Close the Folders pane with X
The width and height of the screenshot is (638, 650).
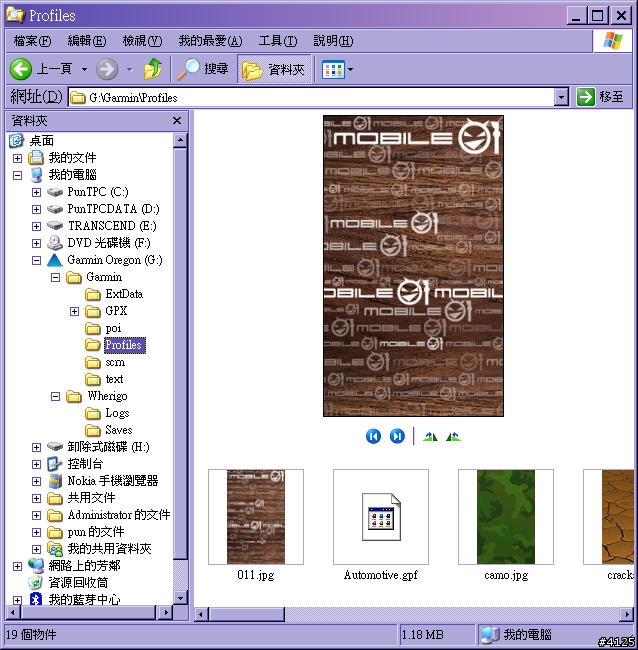[177, 121]
